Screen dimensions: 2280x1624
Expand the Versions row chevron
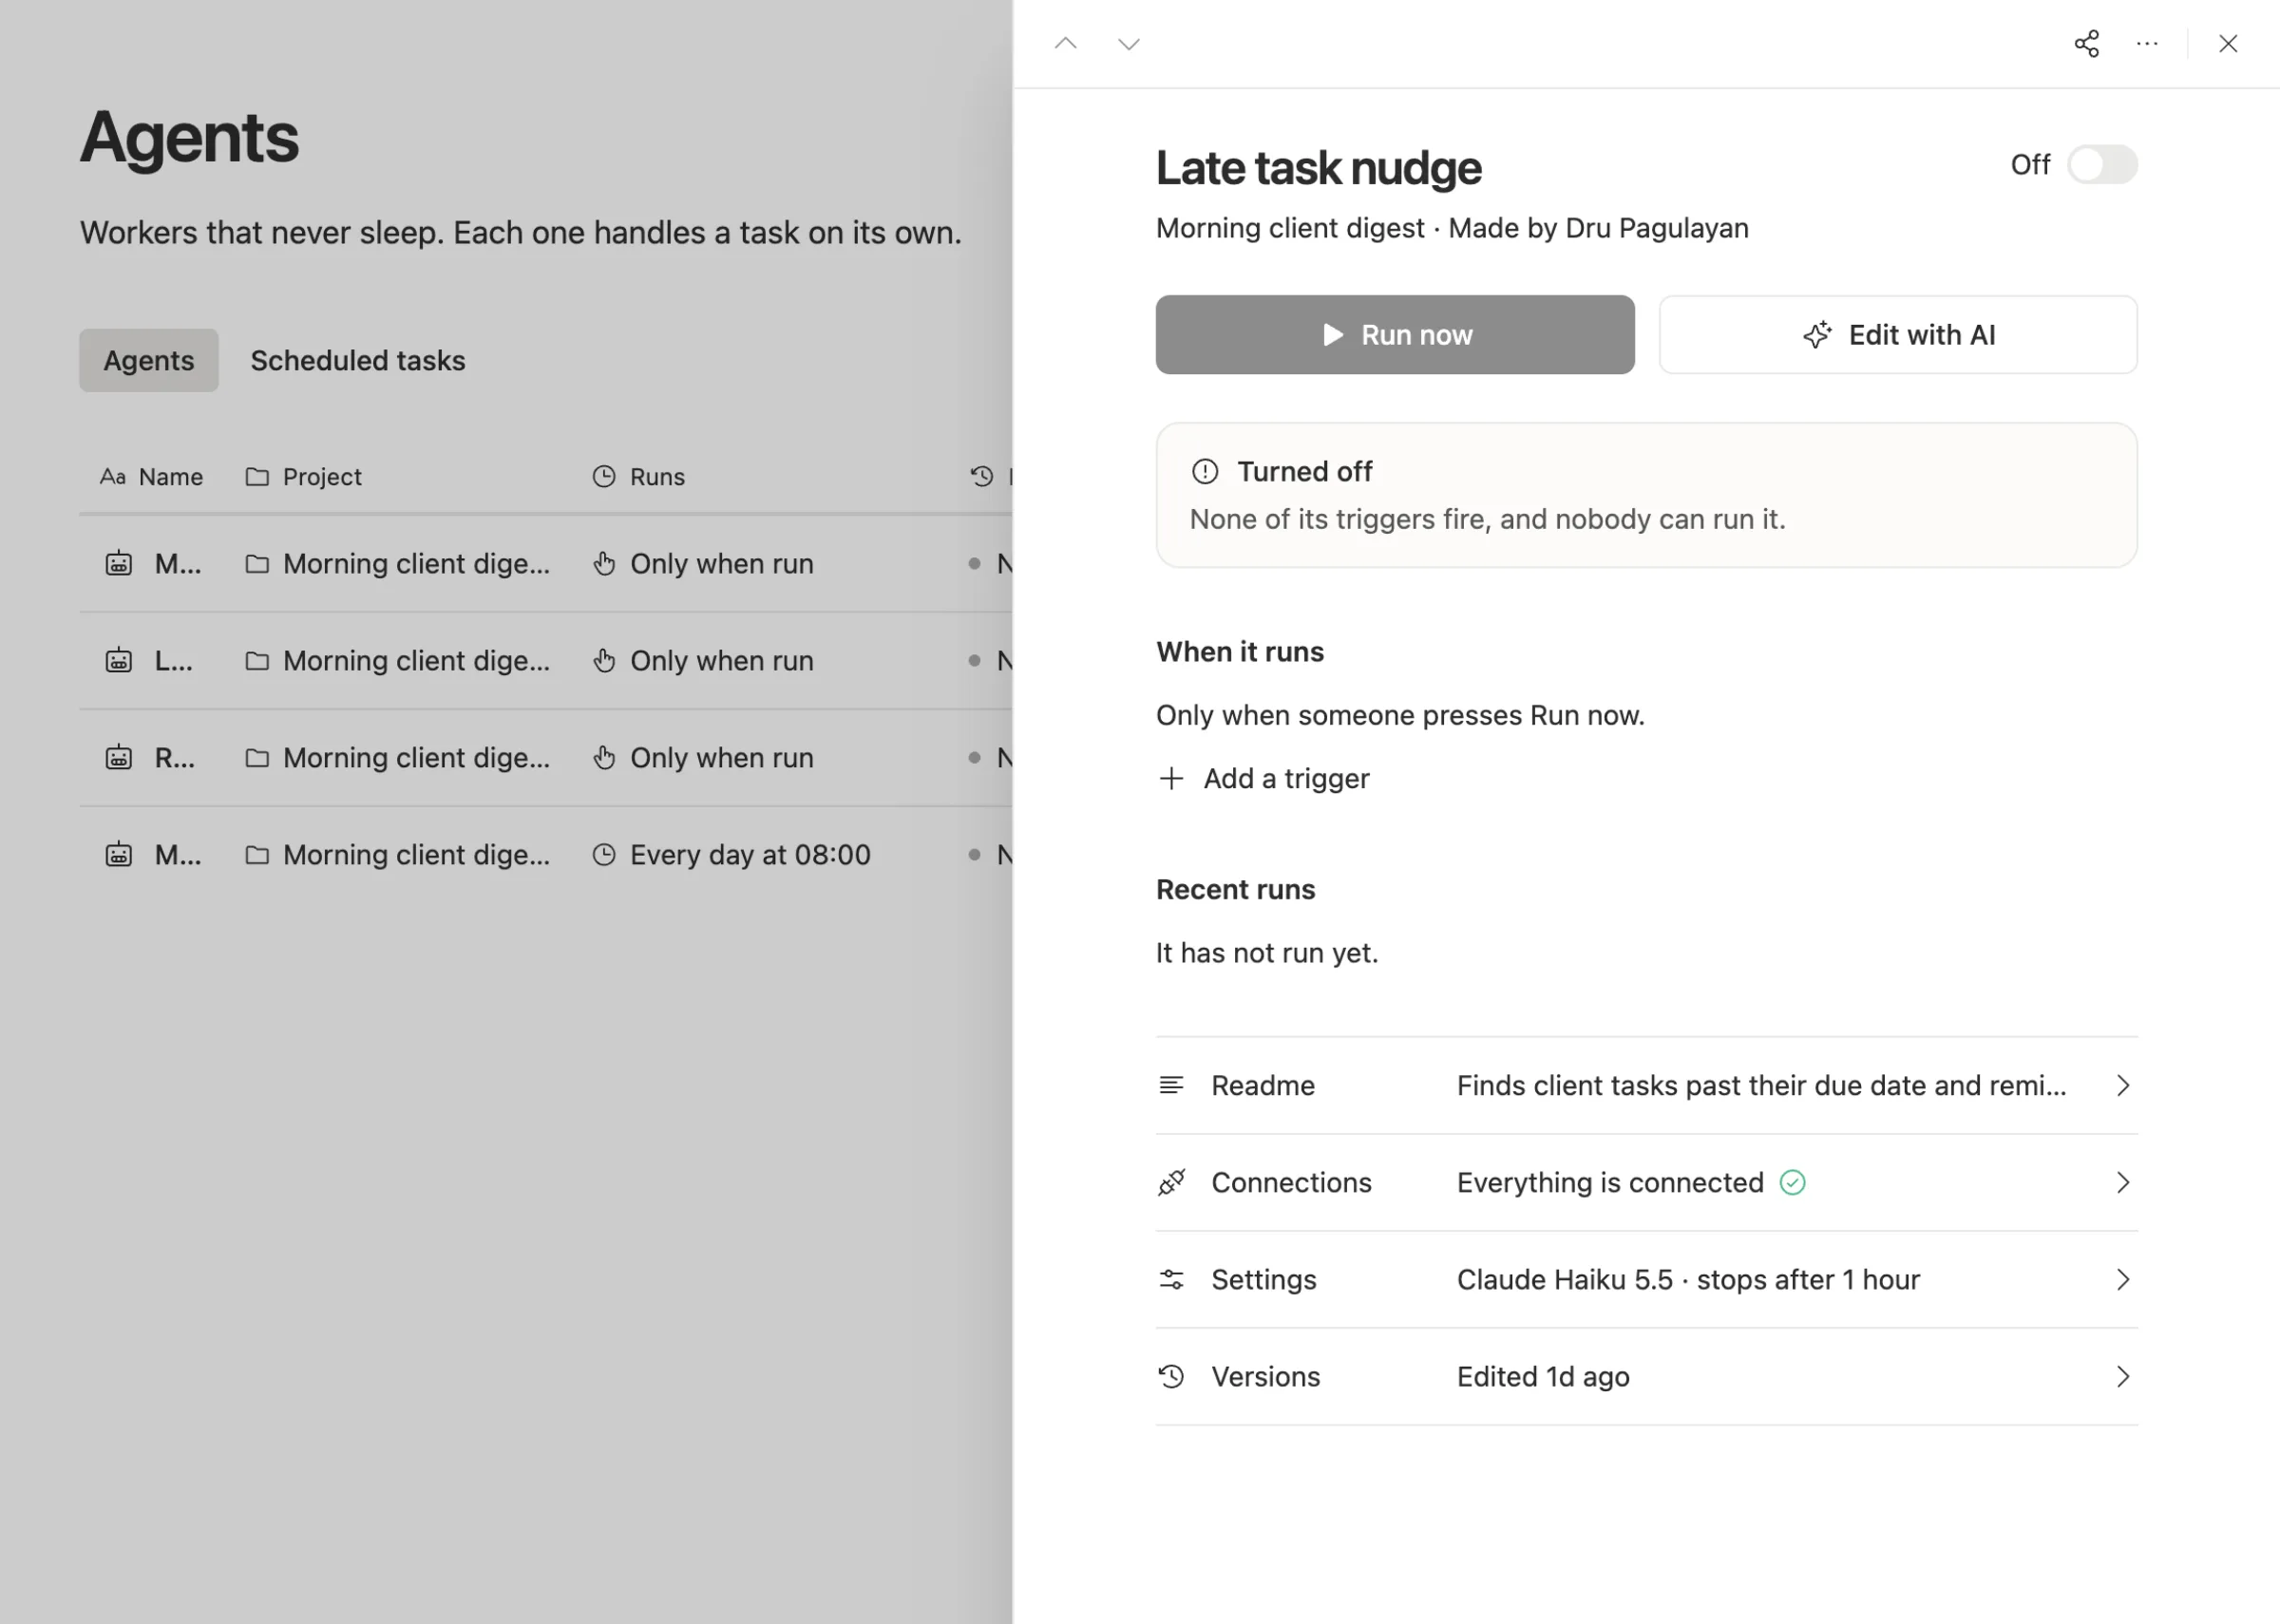coord(2122,1376)
